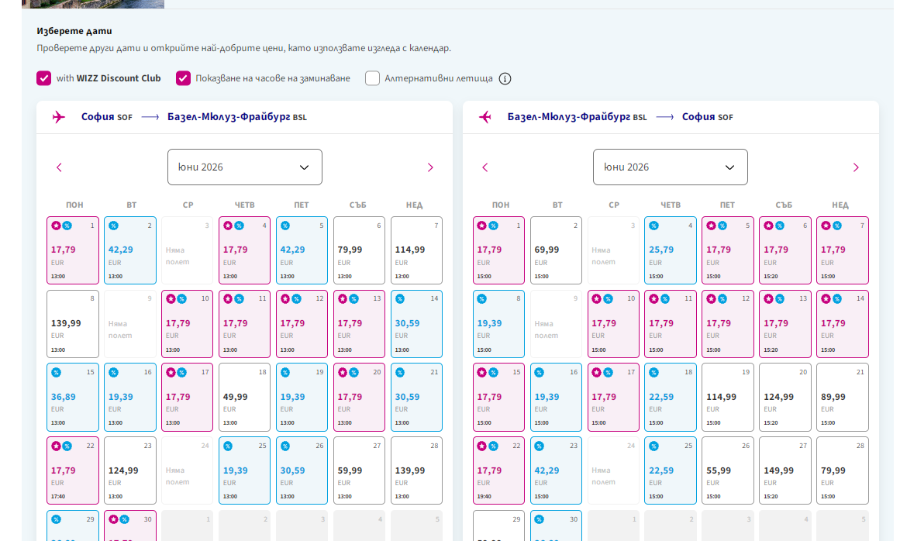This screenshot has height=541, width=900.
Task: Go to previous month in outbound calendar
Action: pos(59,168)
